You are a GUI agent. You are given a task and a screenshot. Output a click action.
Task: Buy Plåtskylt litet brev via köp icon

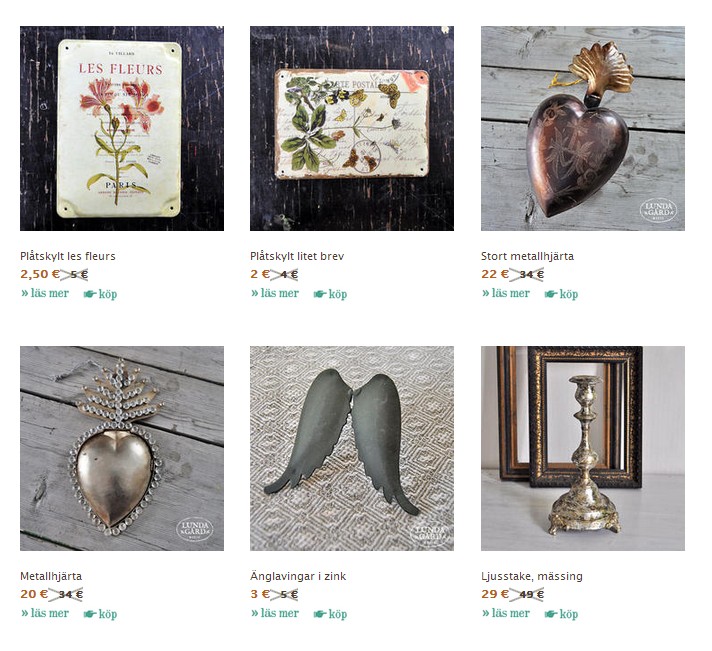[321, 294]
